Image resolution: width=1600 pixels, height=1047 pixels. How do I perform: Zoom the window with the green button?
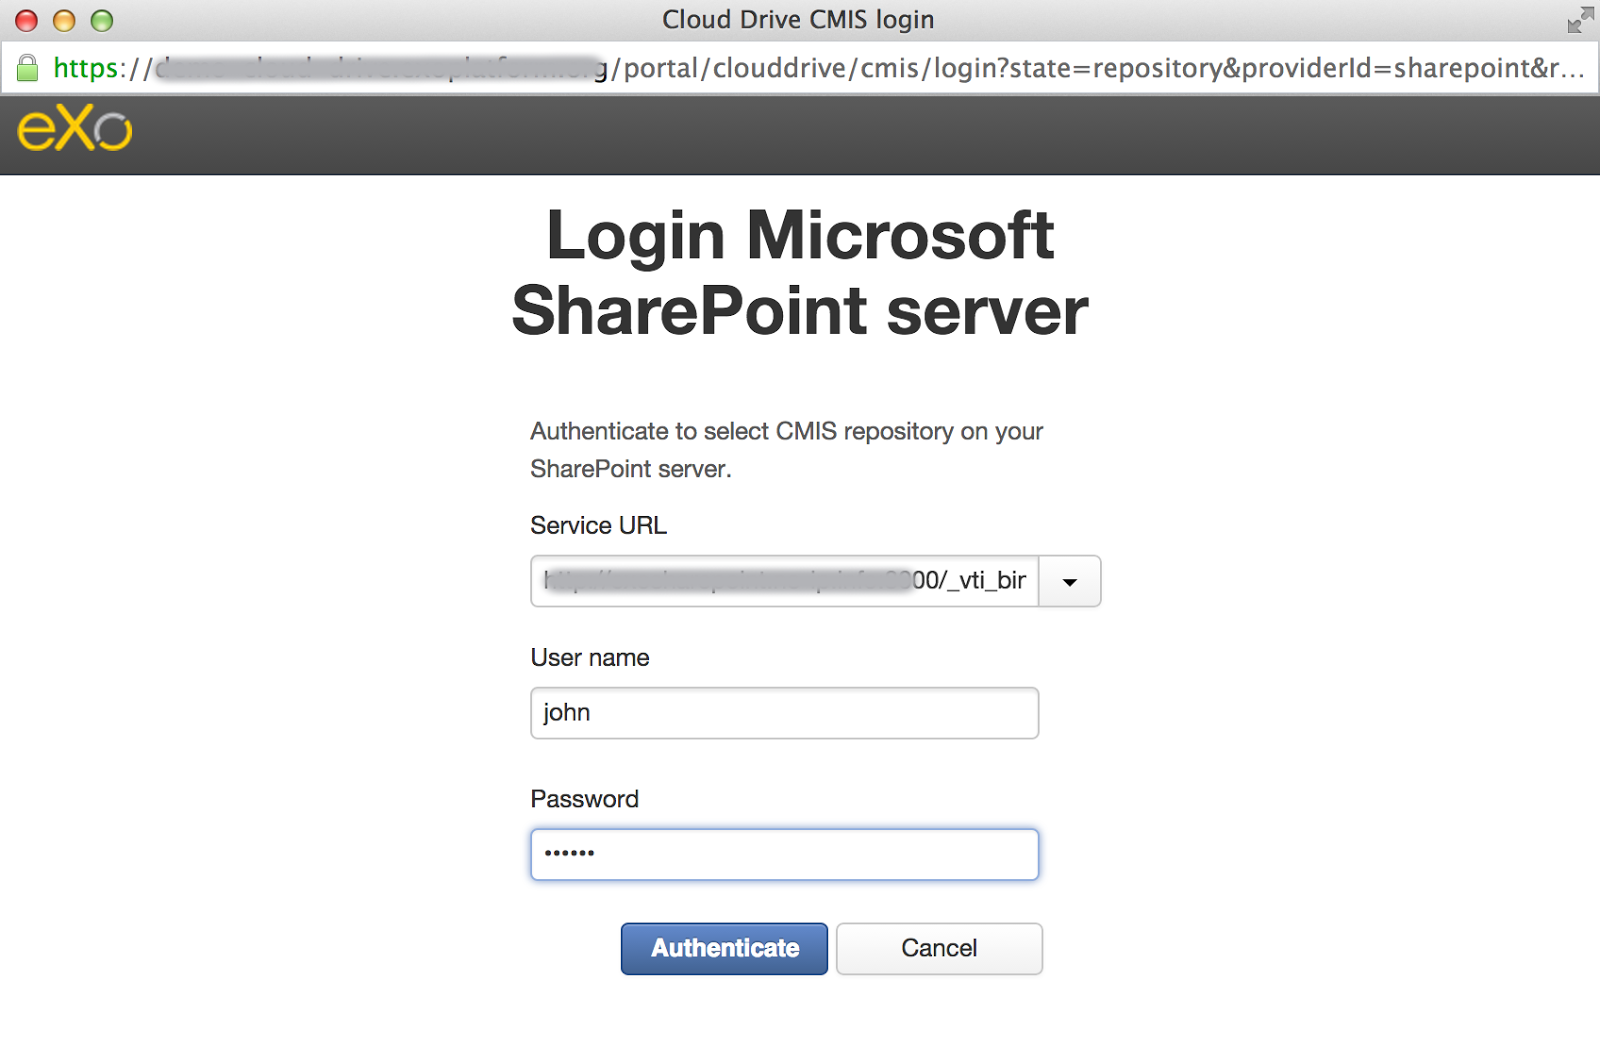[102, 20]
